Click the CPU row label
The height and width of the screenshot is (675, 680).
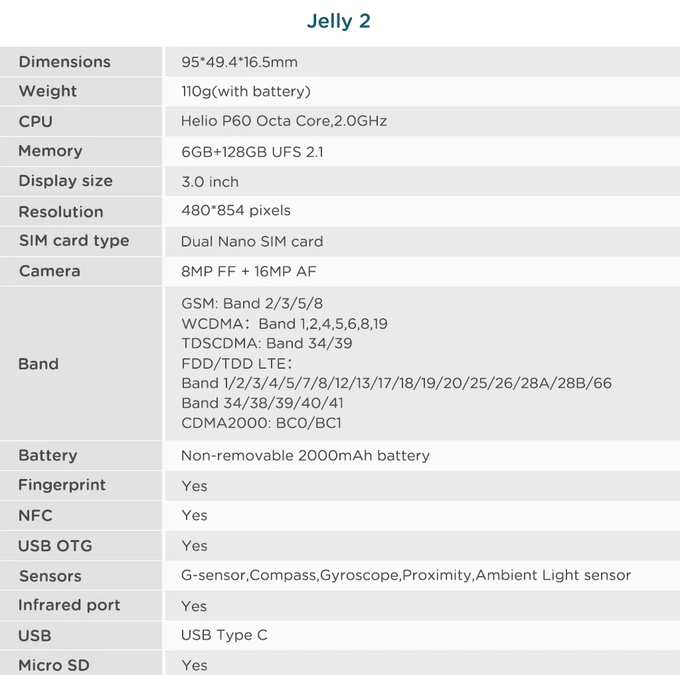36,121
